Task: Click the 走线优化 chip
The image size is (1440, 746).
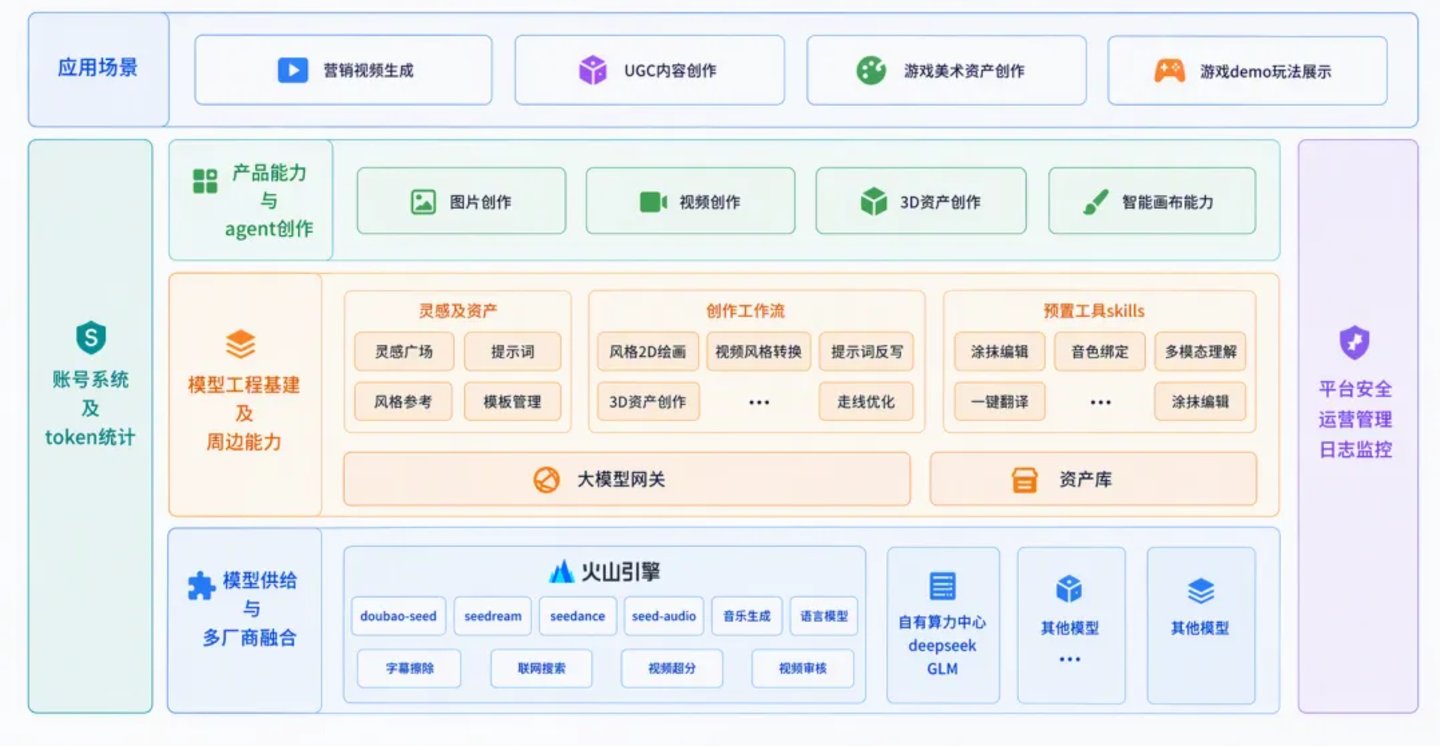Action: pos(866,402)
